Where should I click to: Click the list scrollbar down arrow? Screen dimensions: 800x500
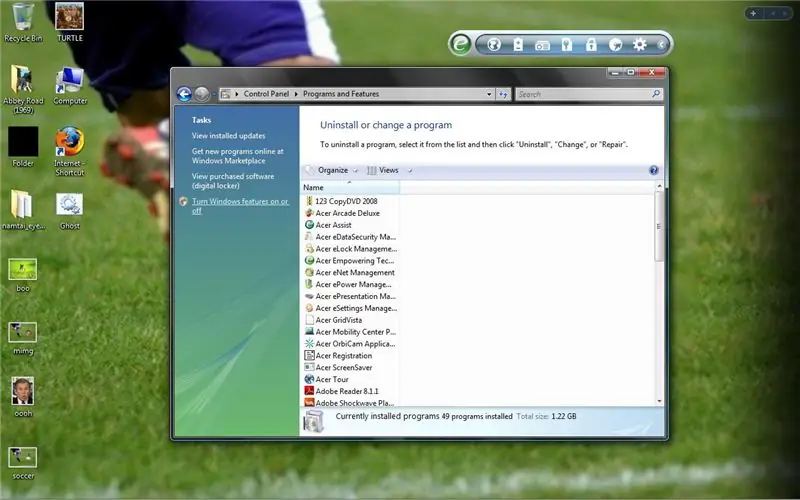[x=659, y=401]
